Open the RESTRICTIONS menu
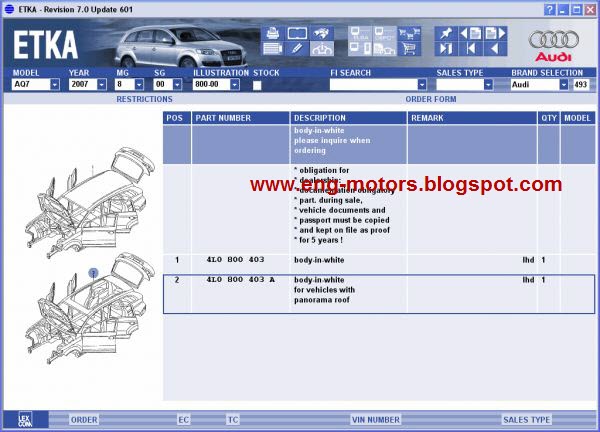Screen dimensions: 600x432 click(144, 99)
